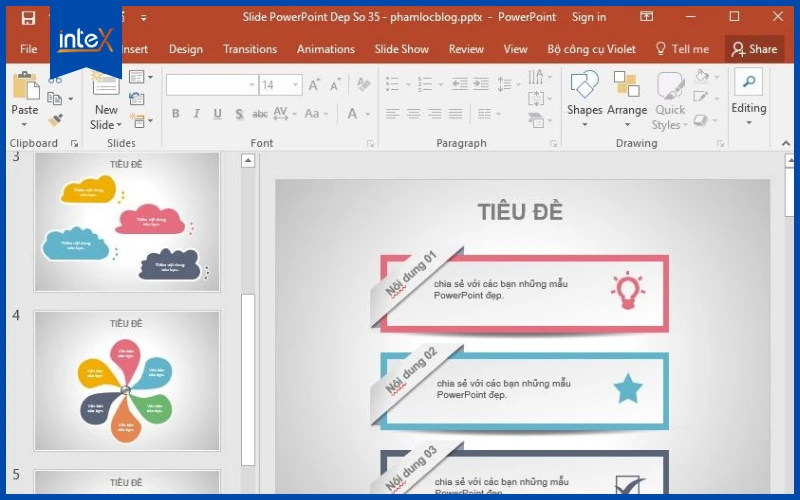Viewport: 800px width, 500px height.
Task: Click the Justify alignment icon
Action: coord(455,113)
